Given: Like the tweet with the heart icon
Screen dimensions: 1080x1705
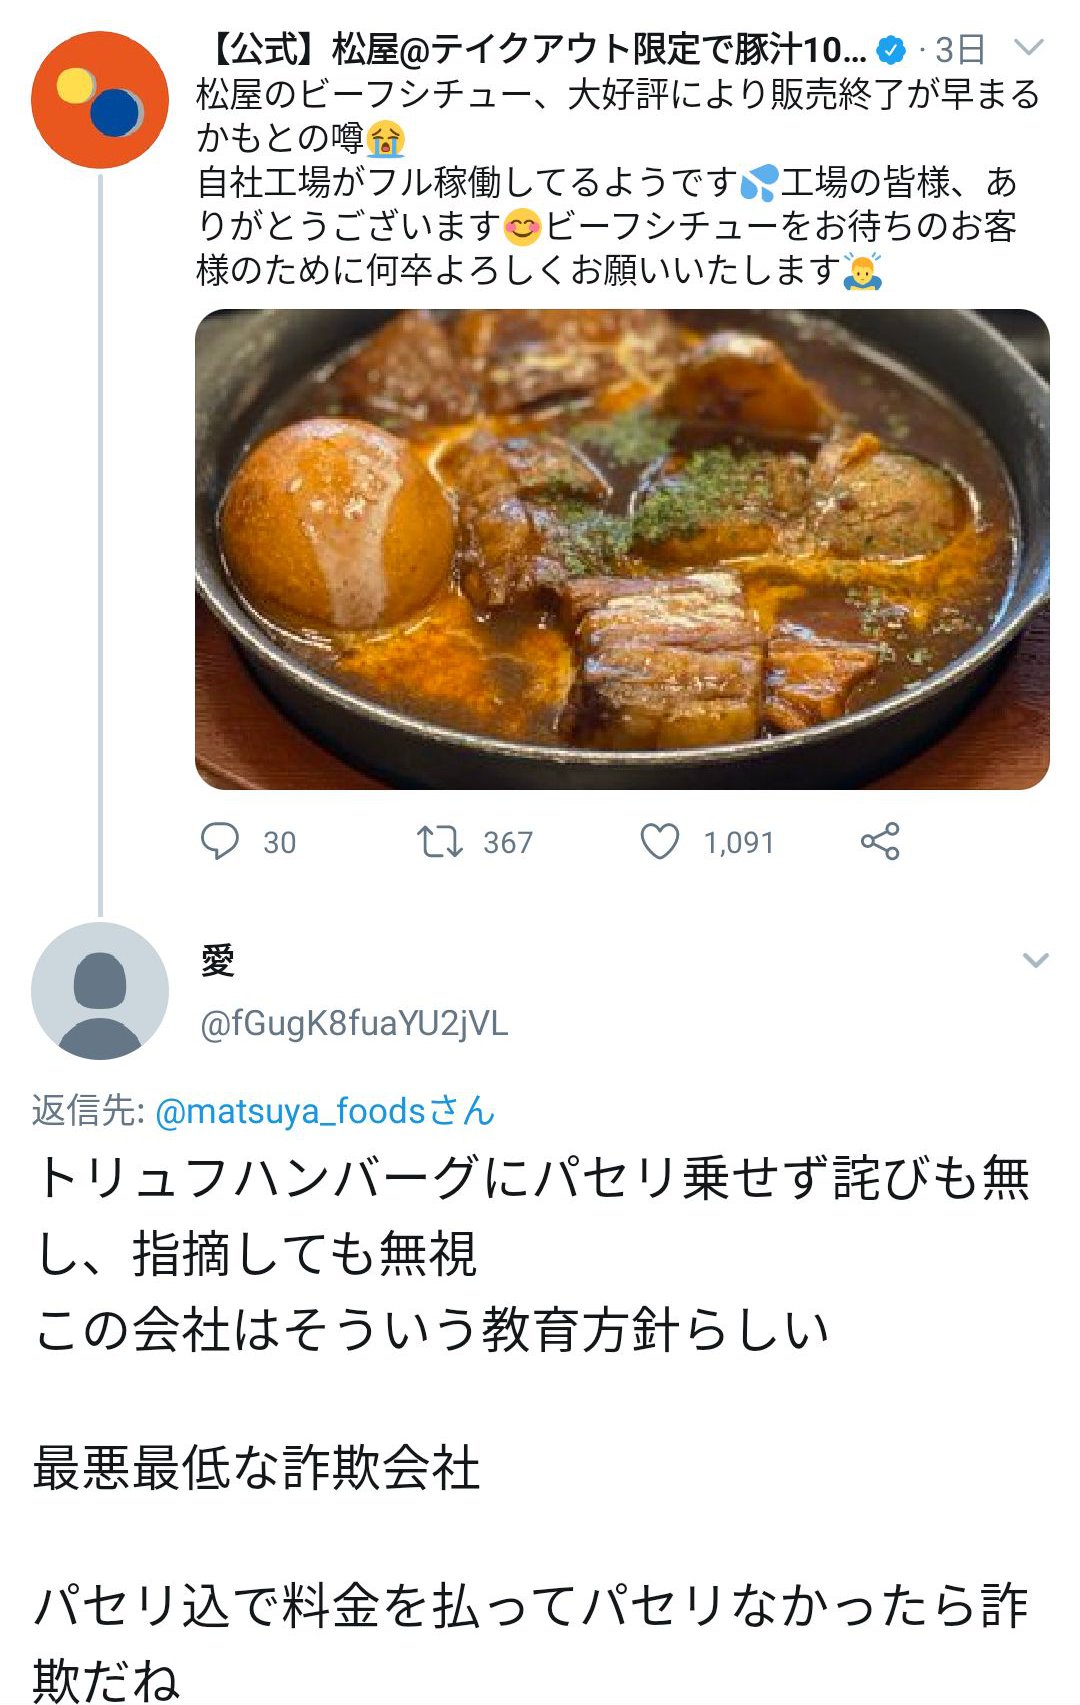Looking at the screenshot, I should pyautogui.click(x=659, y=841).
